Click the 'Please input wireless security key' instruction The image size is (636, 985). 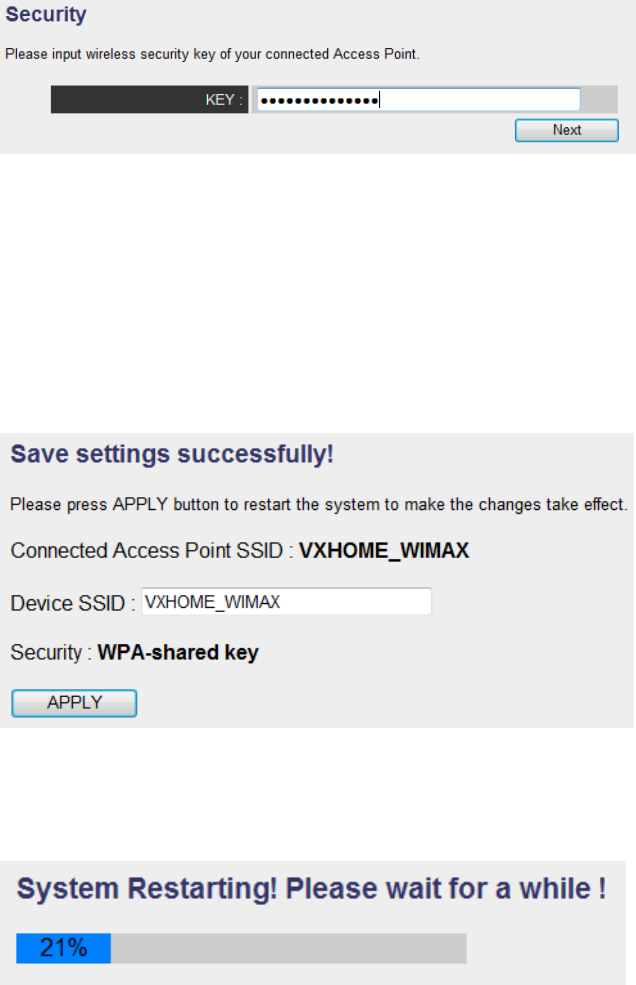click(x=212, y=54)
